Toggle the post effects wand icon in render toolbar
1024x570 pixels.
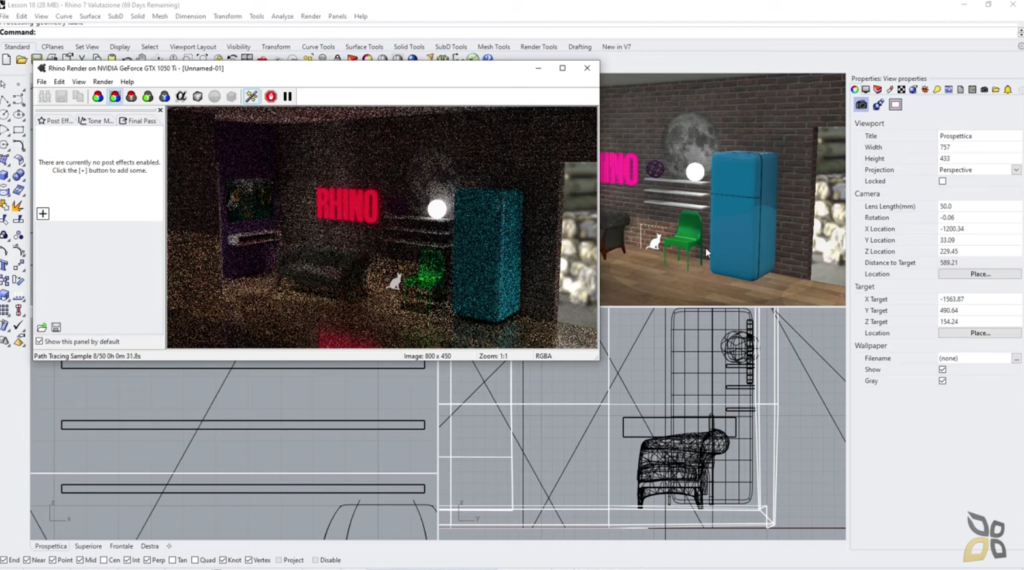point(251,97)
